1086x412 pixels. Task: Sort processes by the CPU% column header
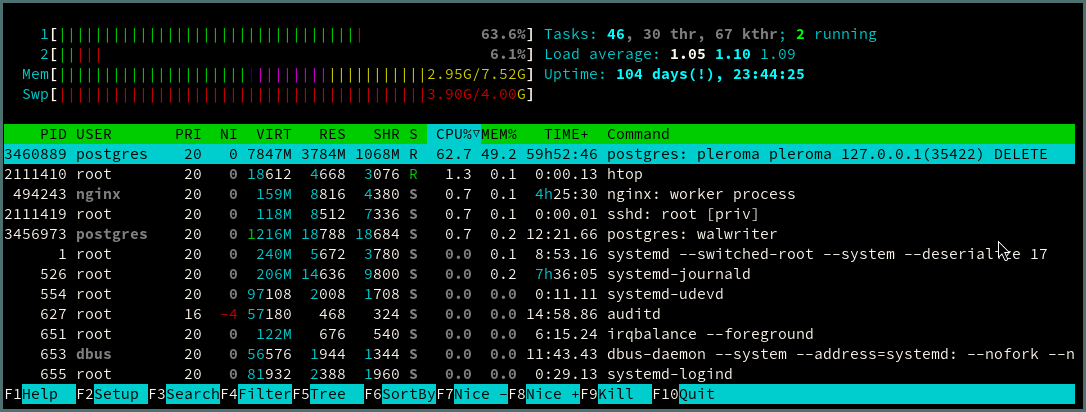click(453, 134)
